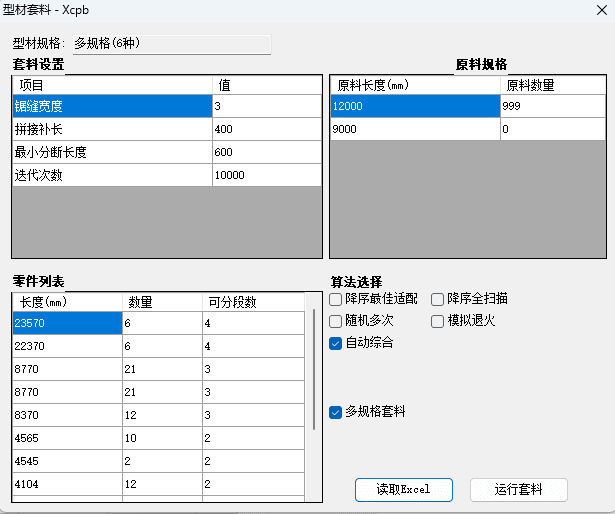The height and width of the screenshot is (514, 615).
Task: Click quantity 0 for the 9000 material
Action: point(553,129)
